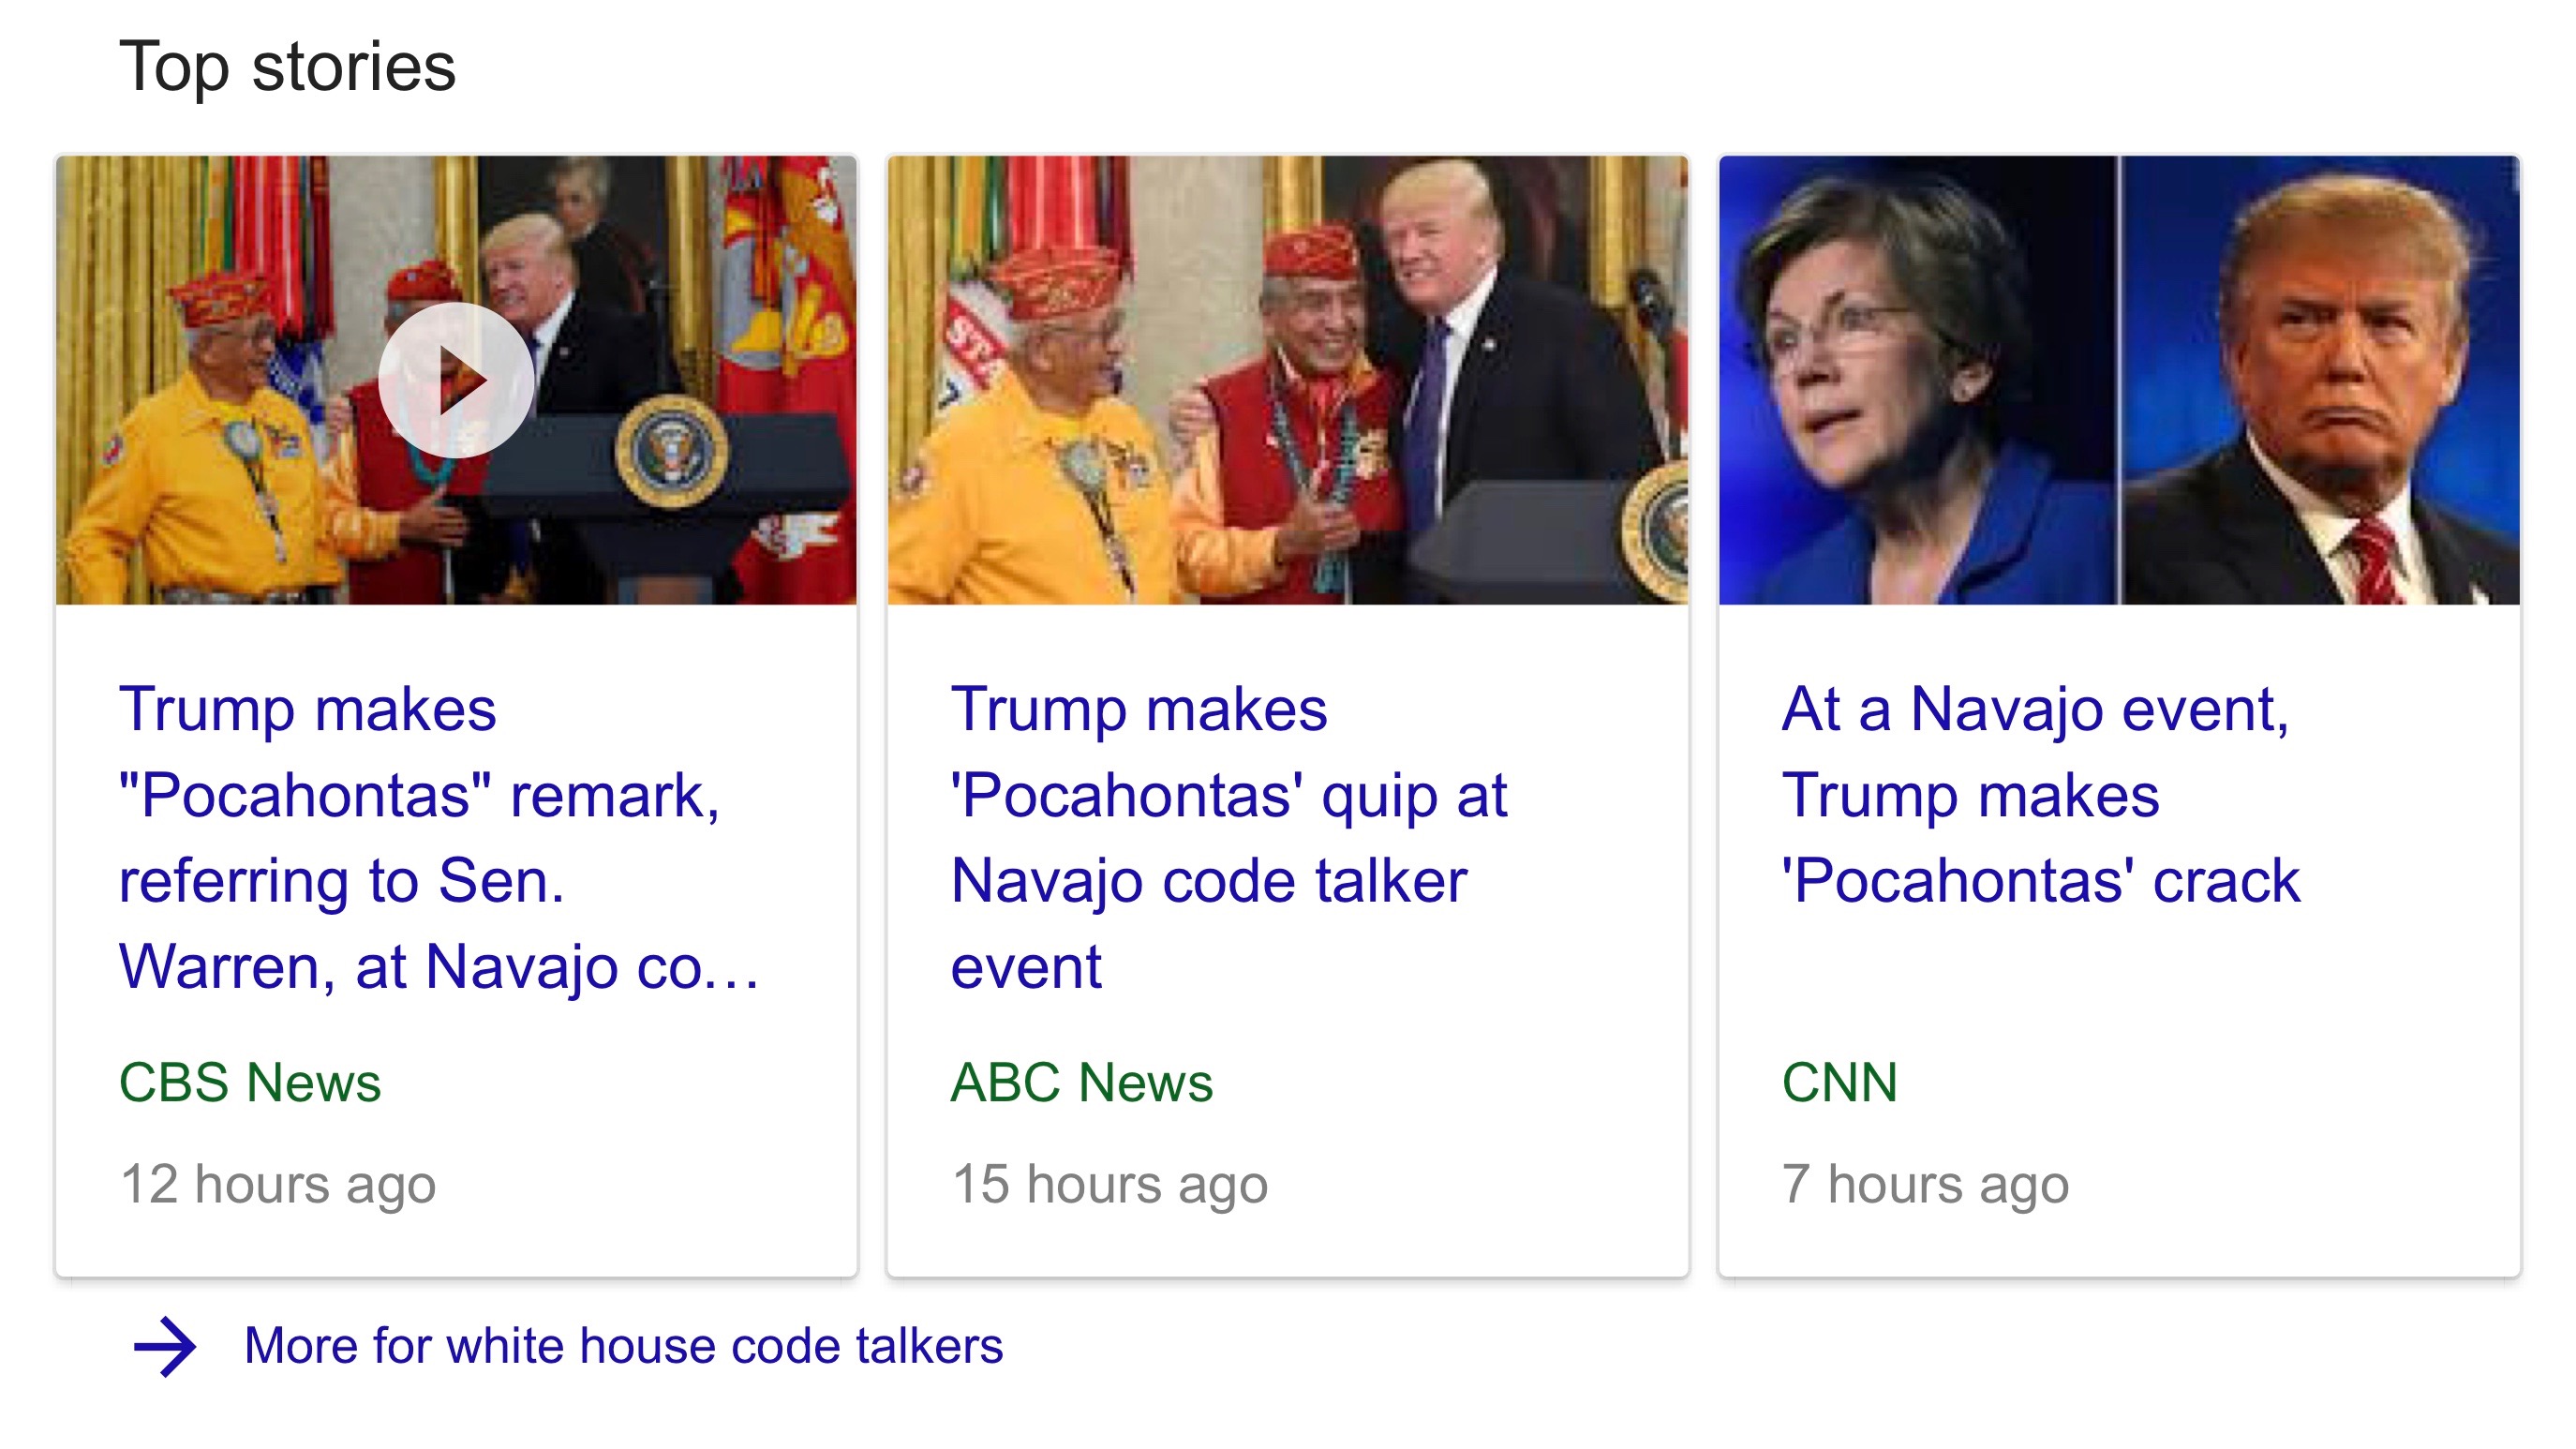Click the ABC News source label
This screenshot has height=1449, width=2576.
tap(1081, 1082)
